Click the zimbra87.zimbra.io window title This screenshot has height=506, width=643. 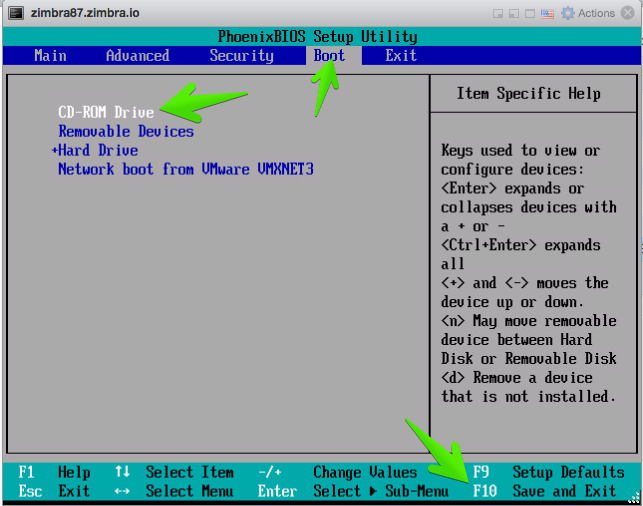(x=85, y=13)
